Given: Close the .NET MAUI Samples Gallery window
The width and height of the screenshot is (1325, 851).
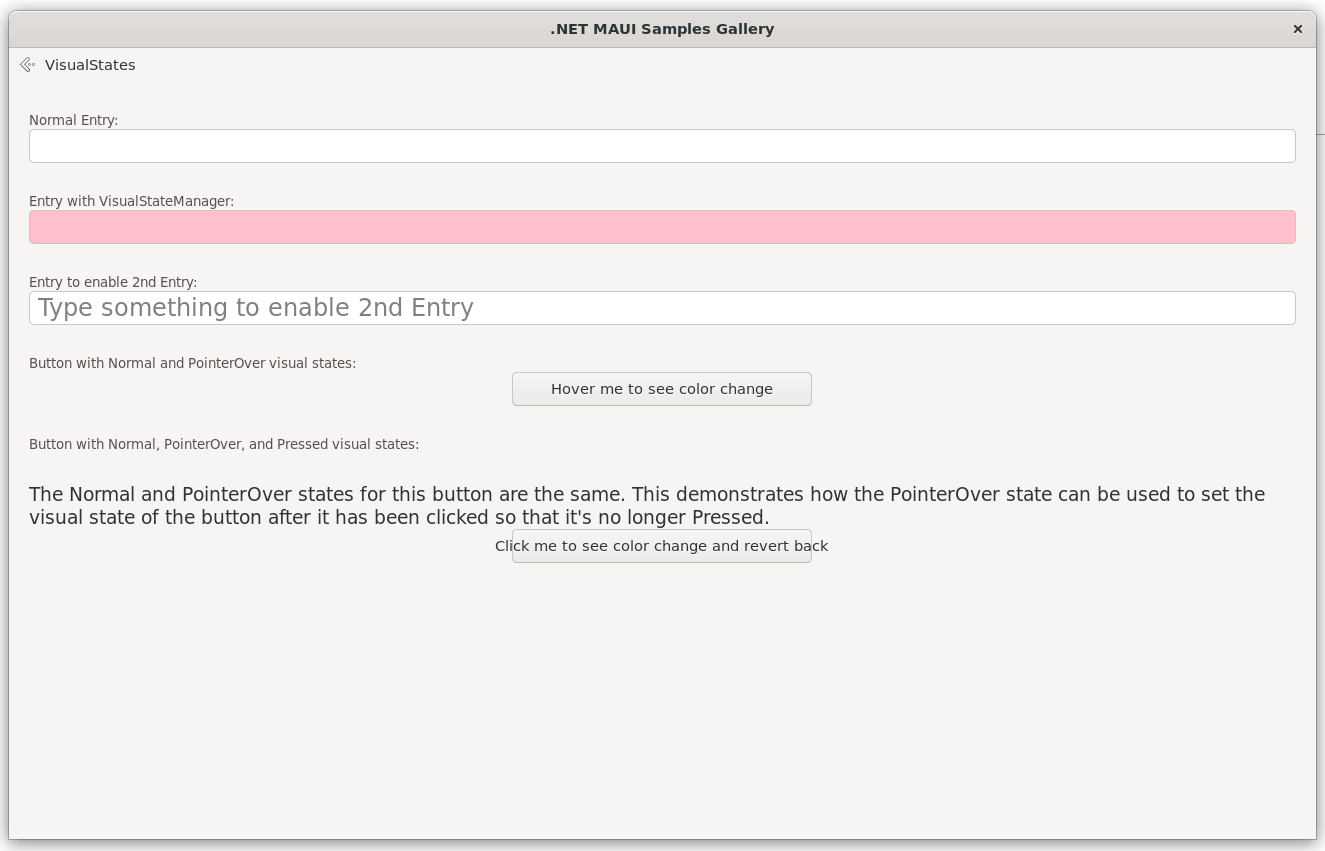Looking at the screenshot, I should click(1297, 29).
